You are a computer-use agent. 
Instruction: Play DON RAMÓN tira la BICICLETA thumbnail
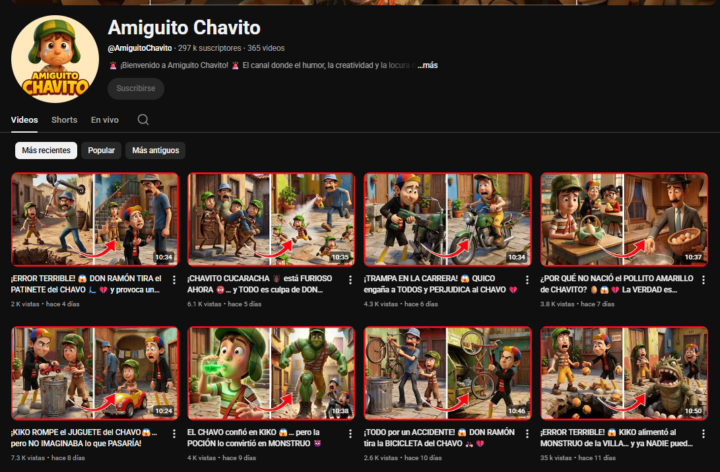[448, 373]
